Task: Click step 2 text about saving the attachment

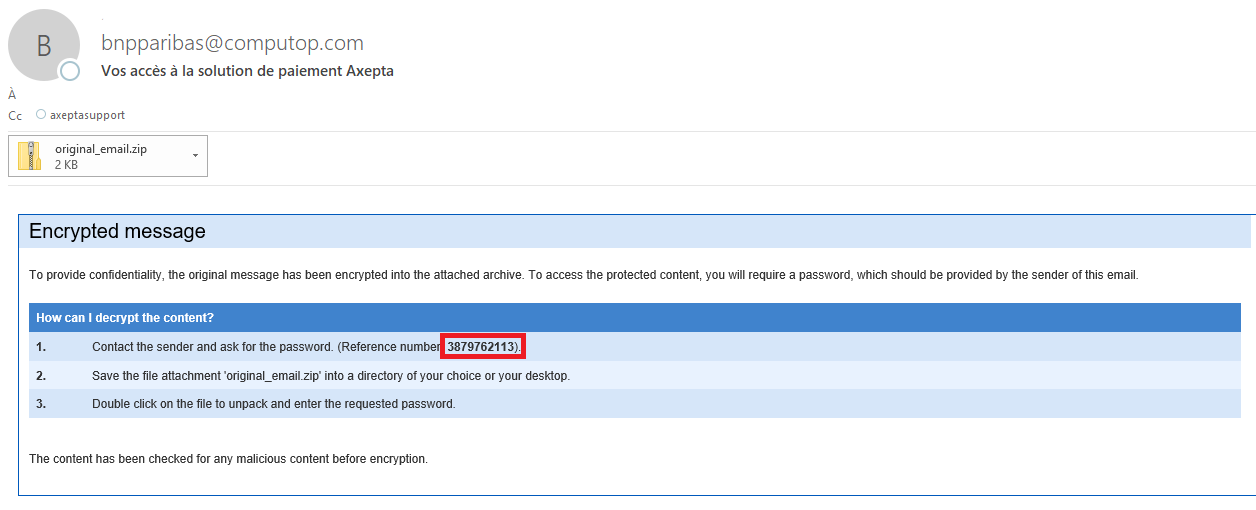Action: click(x=330, y=376)
